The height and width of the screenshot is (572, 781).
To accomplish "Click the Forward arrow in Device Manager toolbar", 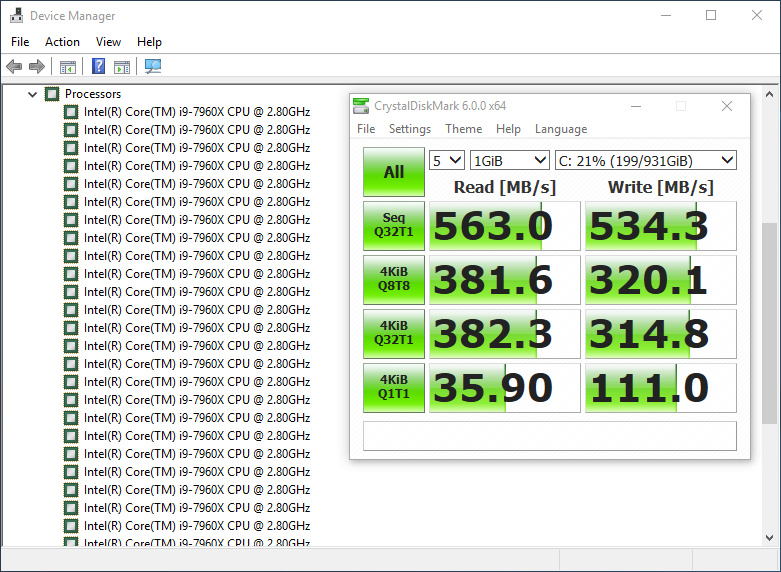I will click(37, 66).
